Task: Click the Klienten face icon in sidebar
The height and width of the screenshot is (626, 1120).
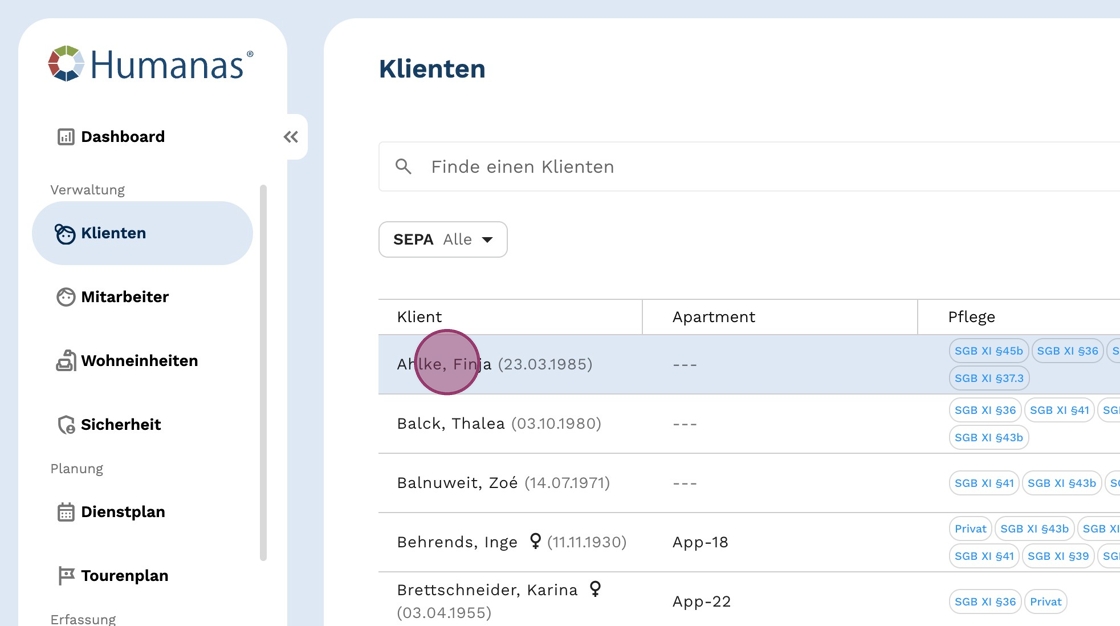Action: 66,234
